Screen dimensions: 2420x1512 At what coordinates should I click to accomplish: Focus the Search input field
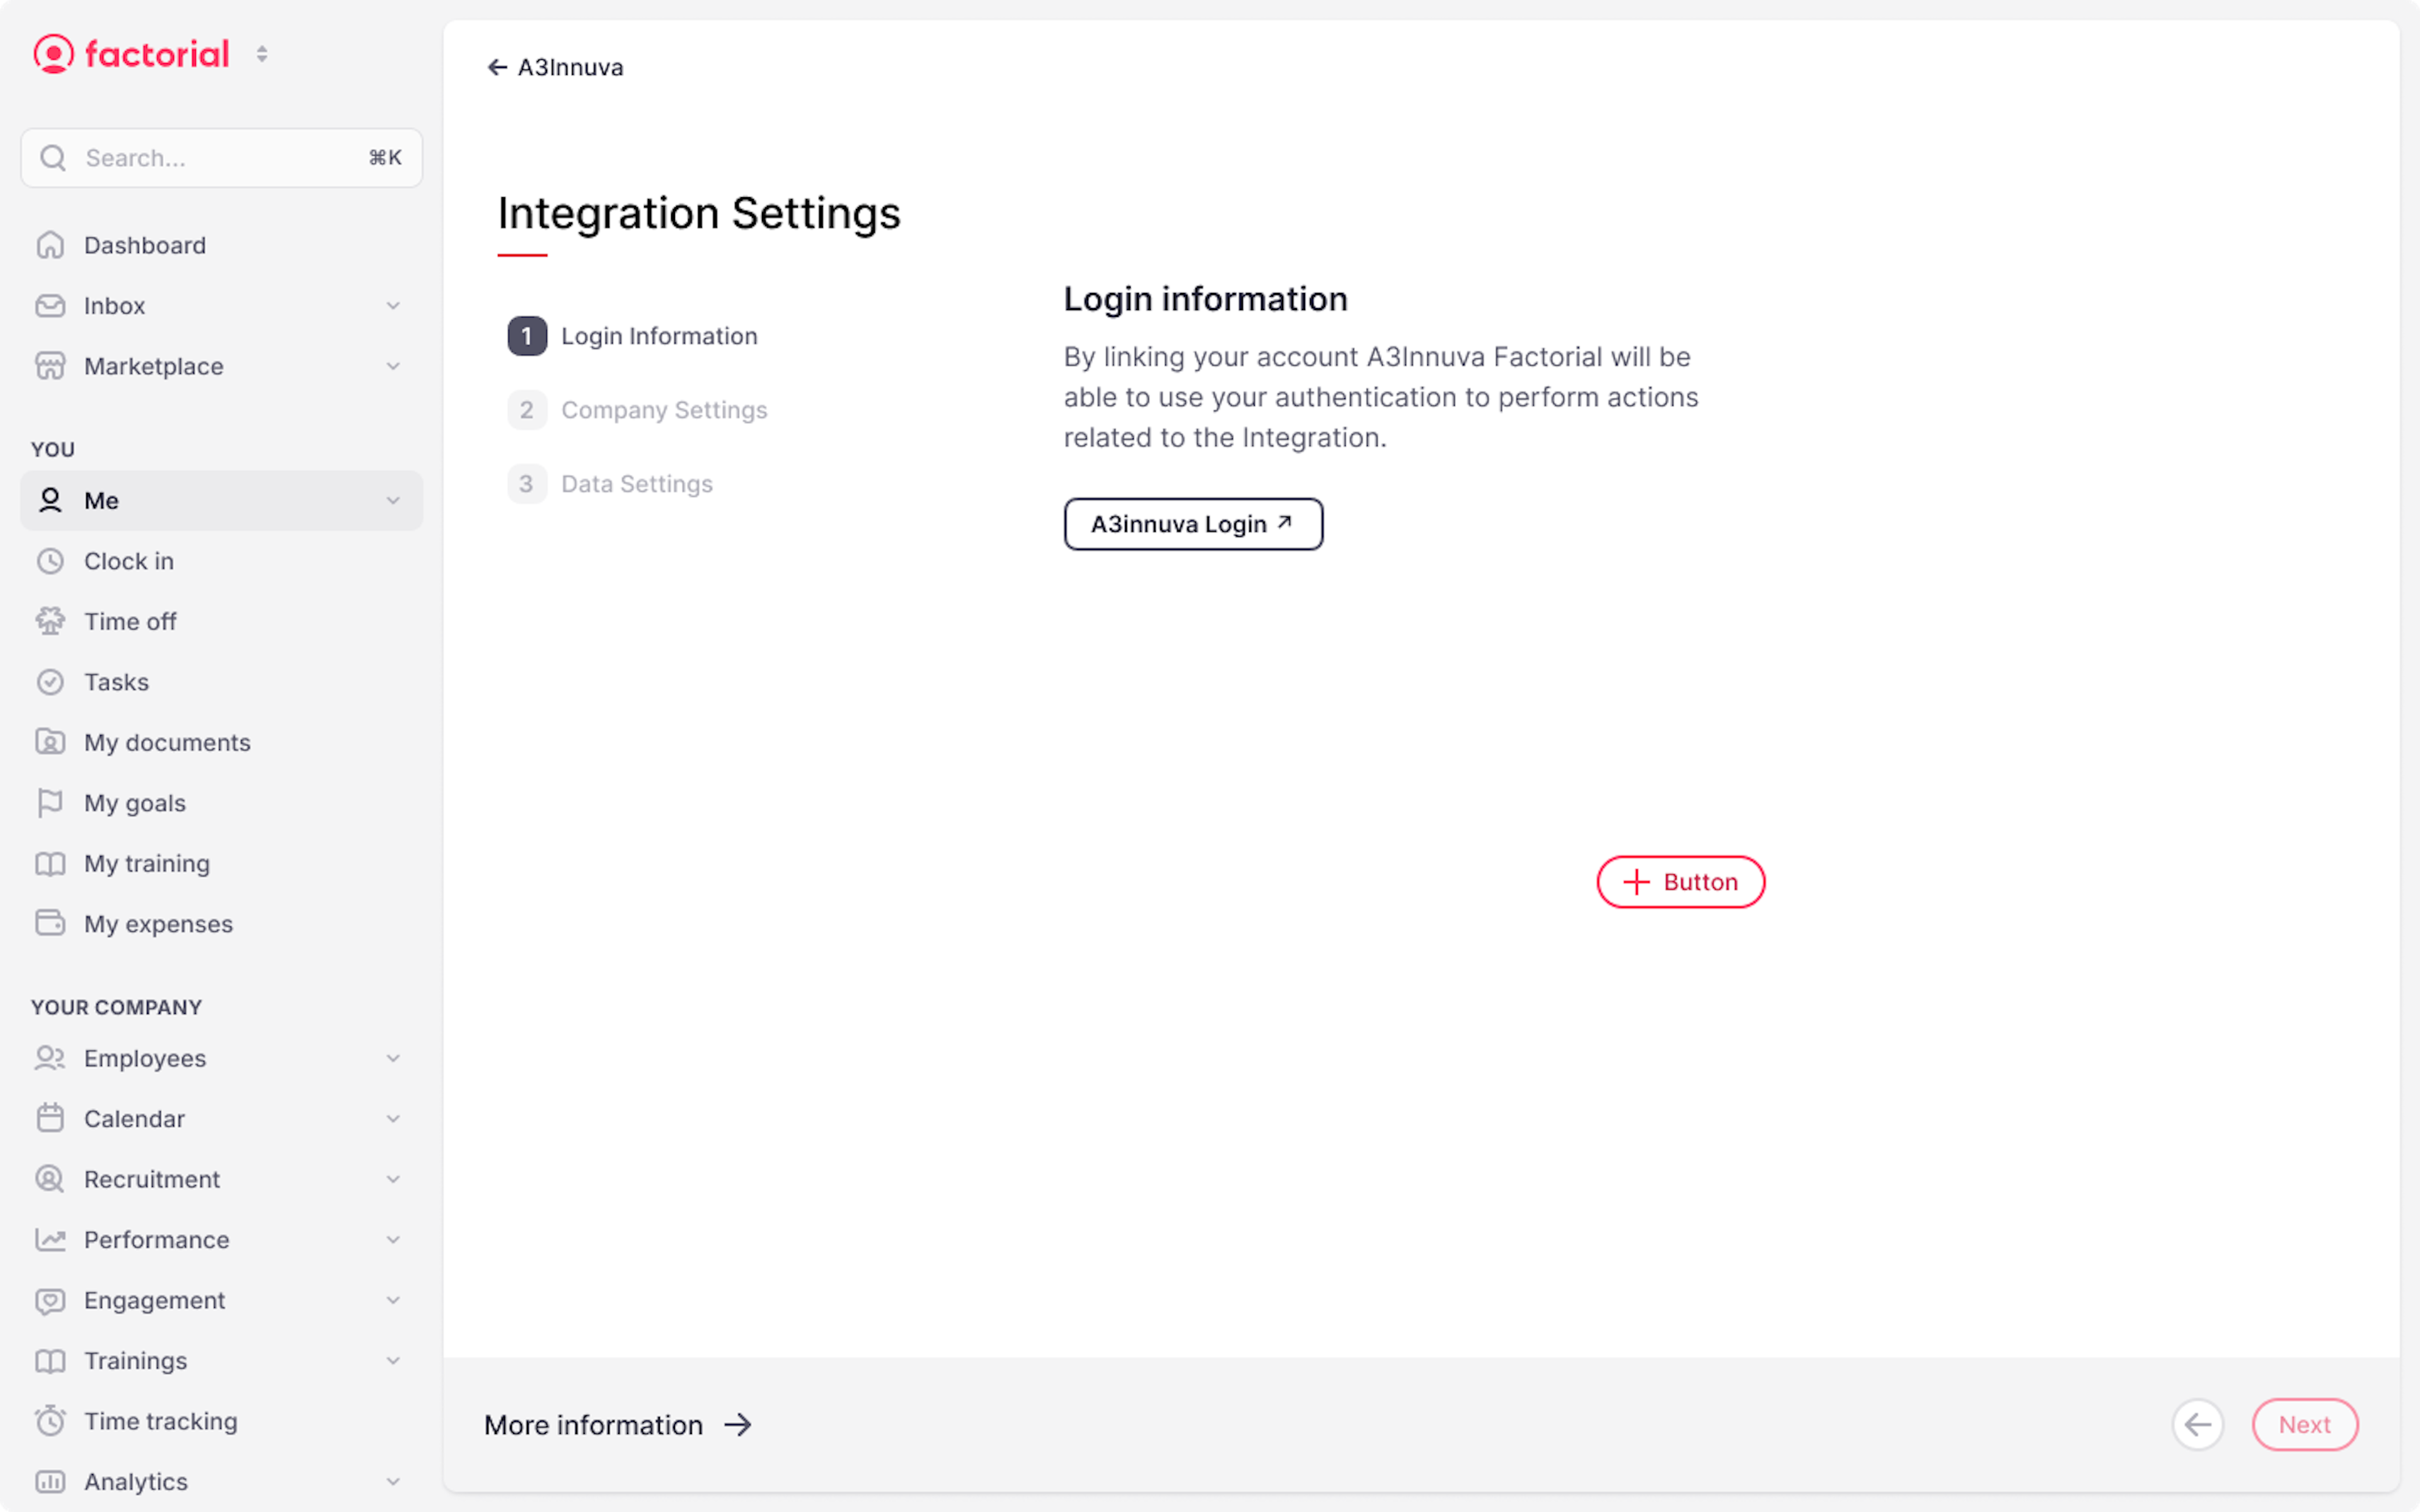[x=221, y=158]
